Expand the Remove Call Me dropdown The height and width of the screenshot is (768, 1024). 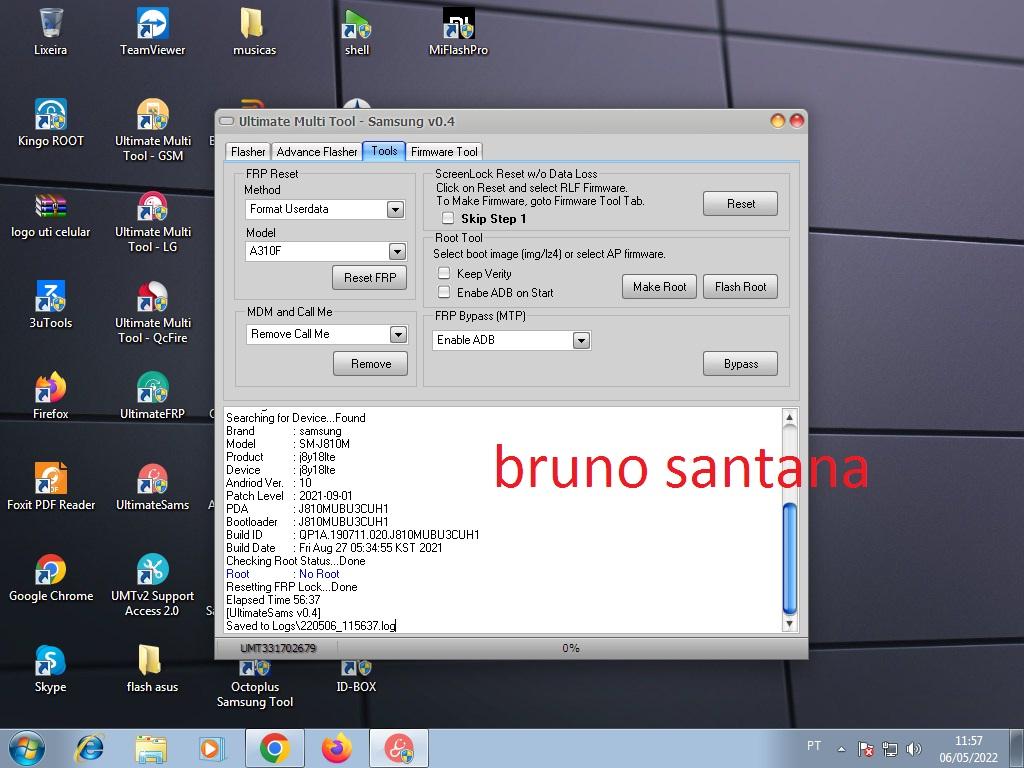click(398, 334)
